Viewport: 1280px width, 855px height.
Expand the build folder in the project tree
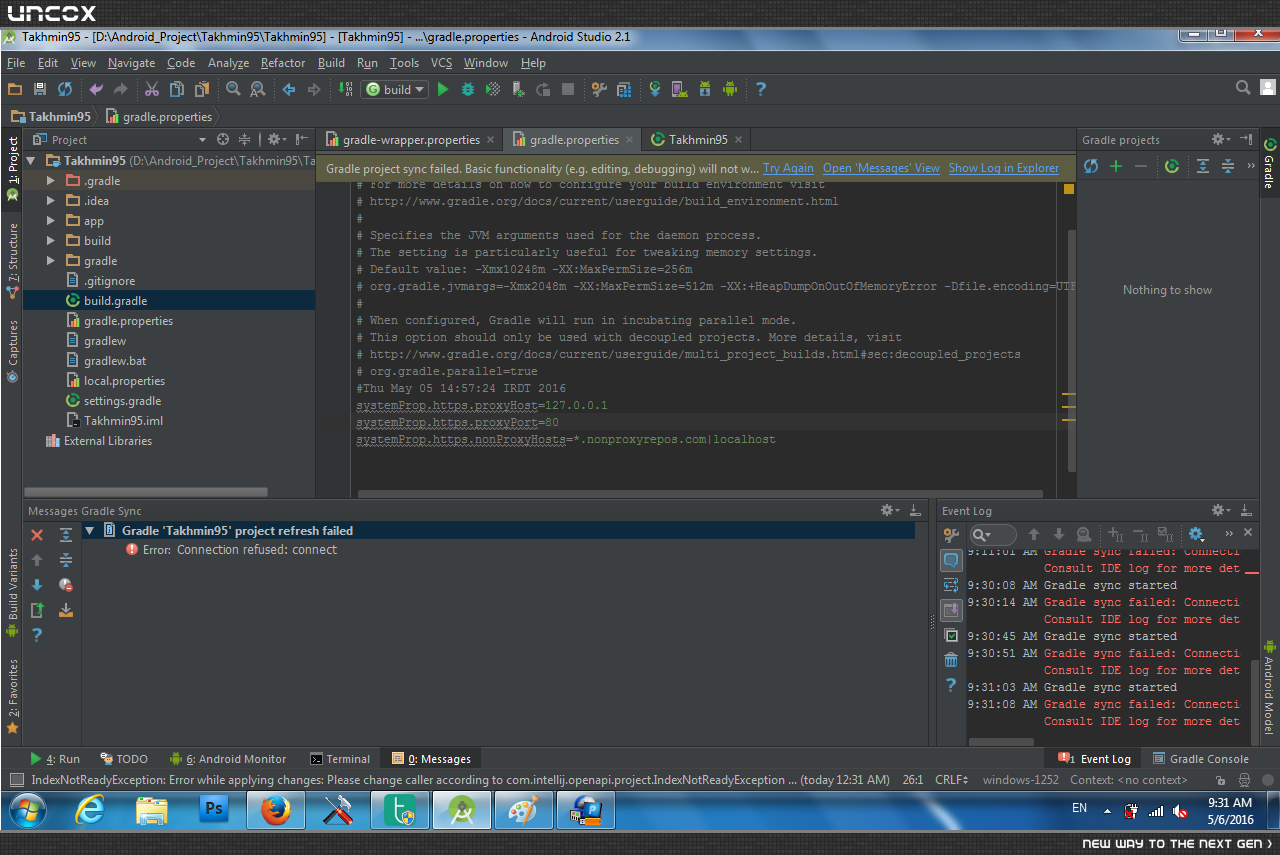(51, 241)
